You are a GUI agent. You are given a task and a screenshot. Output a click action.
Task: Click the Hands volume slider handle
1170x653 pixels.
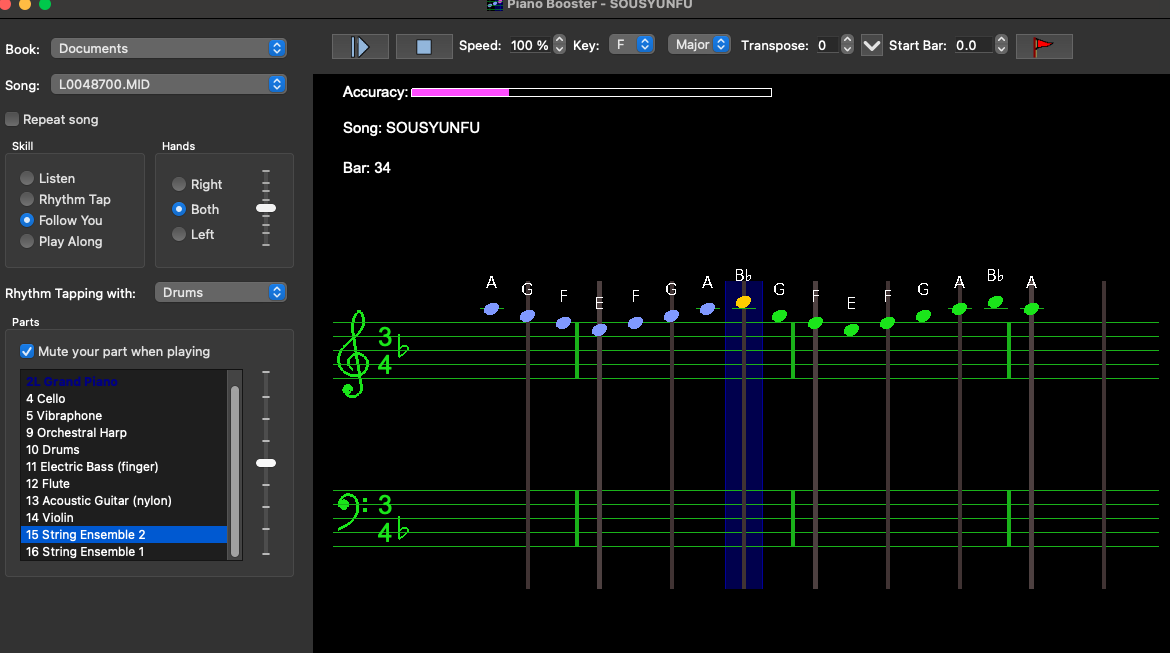[x=266, y=208]
